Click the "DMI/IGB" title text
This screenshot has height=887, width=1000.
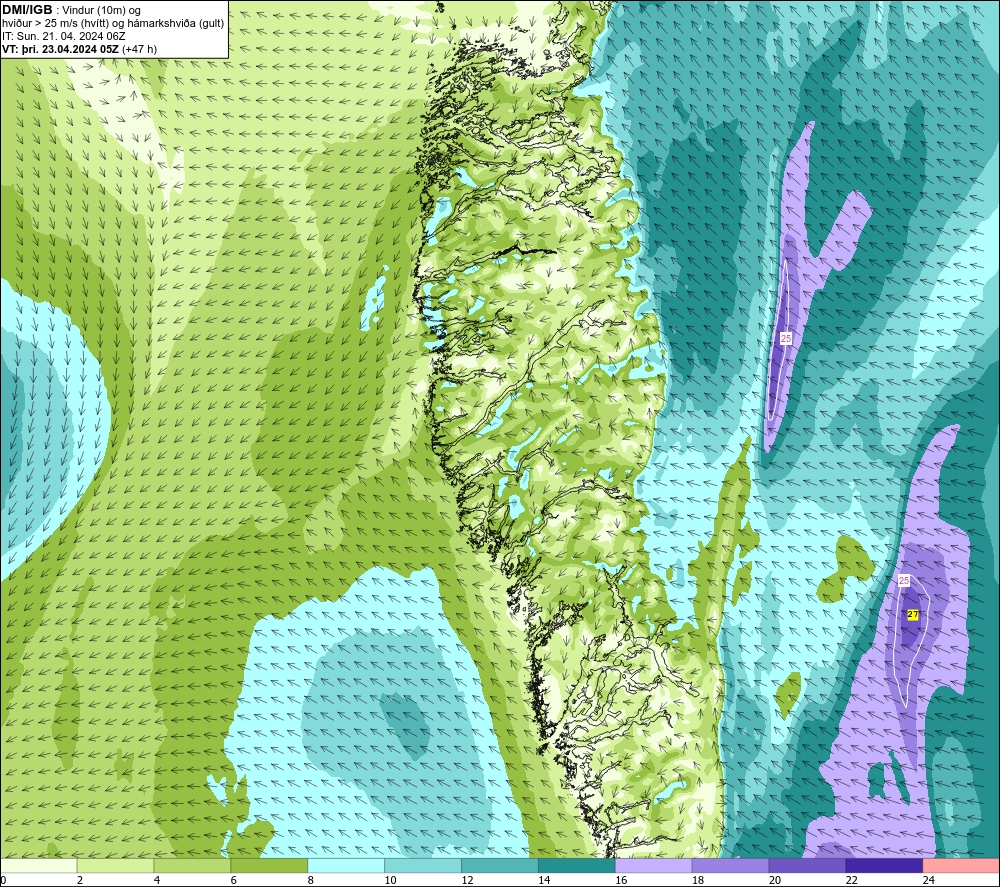tap(27, 10)
